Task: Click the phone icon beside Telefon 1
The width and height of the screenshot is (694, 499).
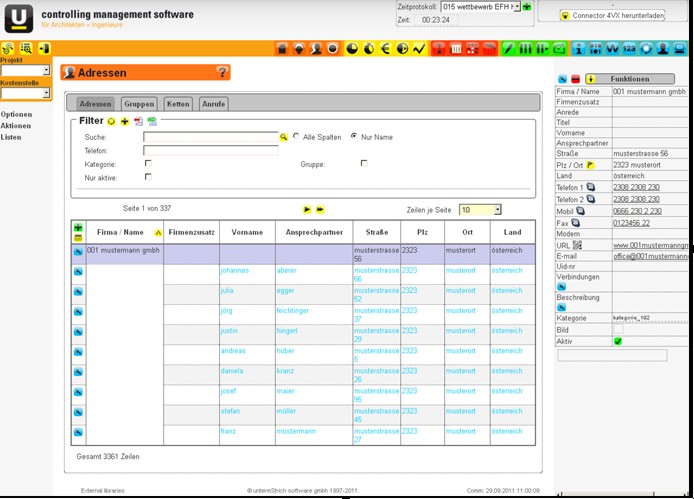Action: tap(590, 187)
